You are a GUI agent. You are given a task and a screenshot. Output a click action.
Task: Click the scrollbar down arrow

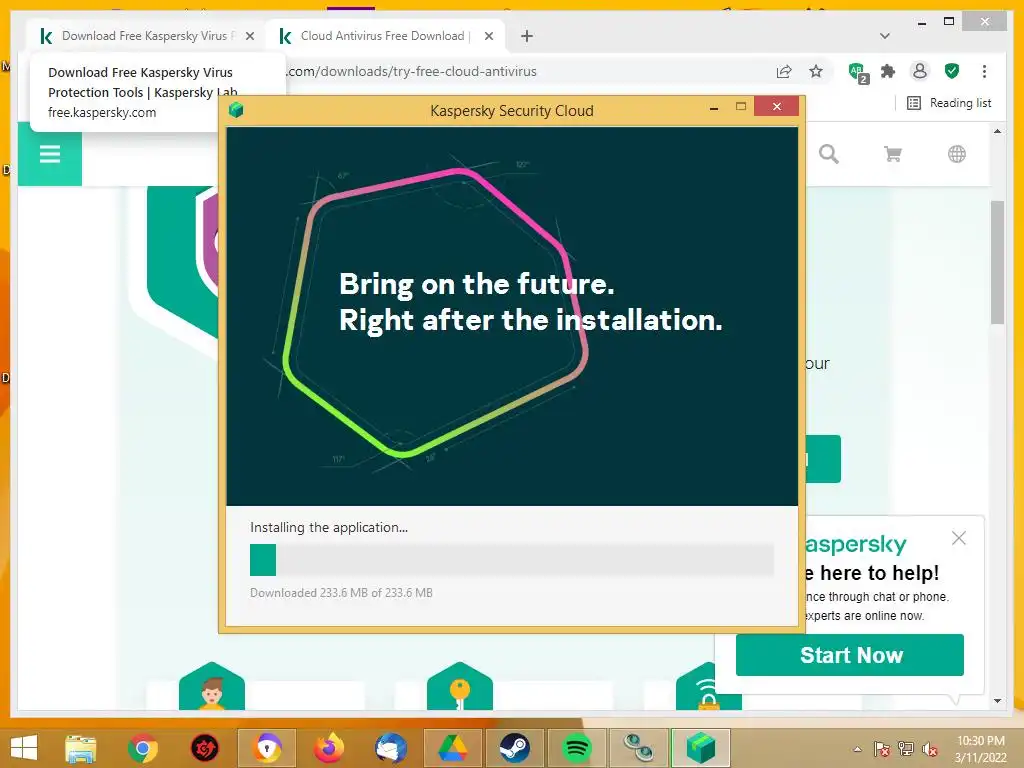[997, 701]
